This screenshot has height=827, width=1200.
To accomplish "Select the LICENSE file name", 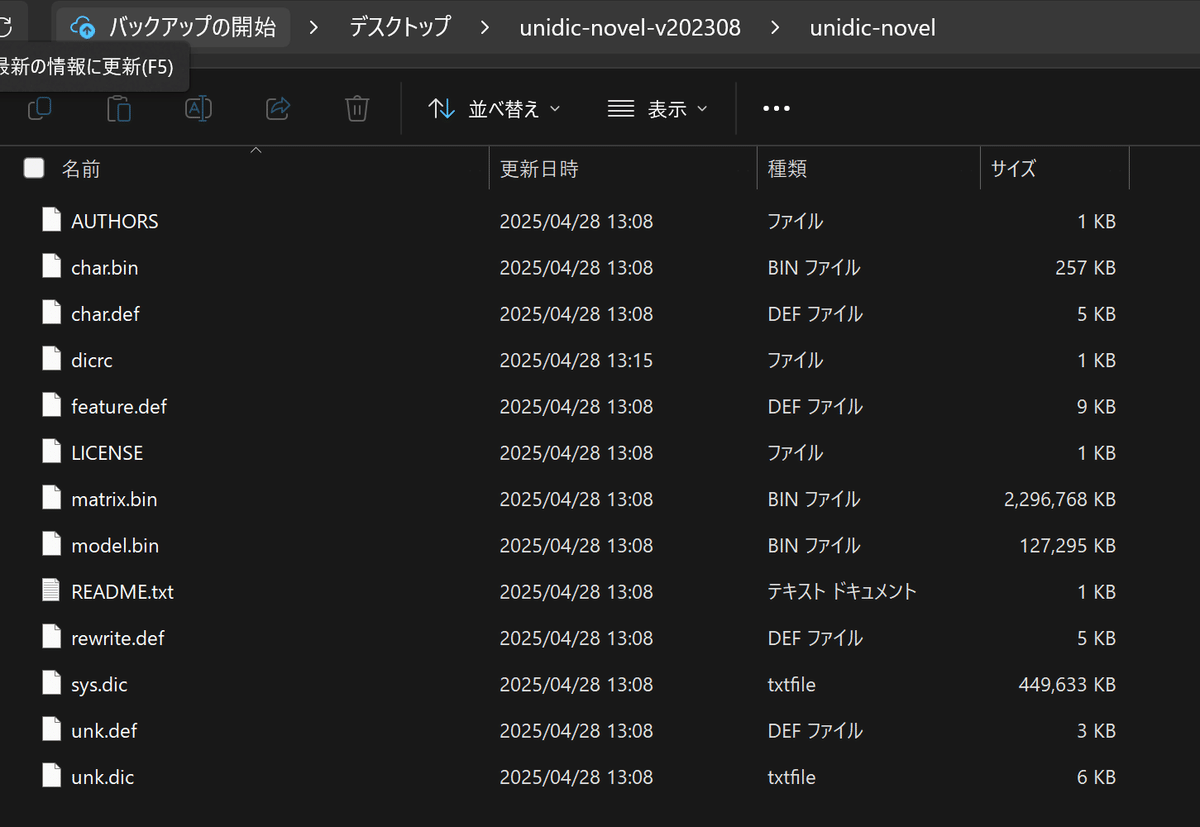I will tap(107, 452).
